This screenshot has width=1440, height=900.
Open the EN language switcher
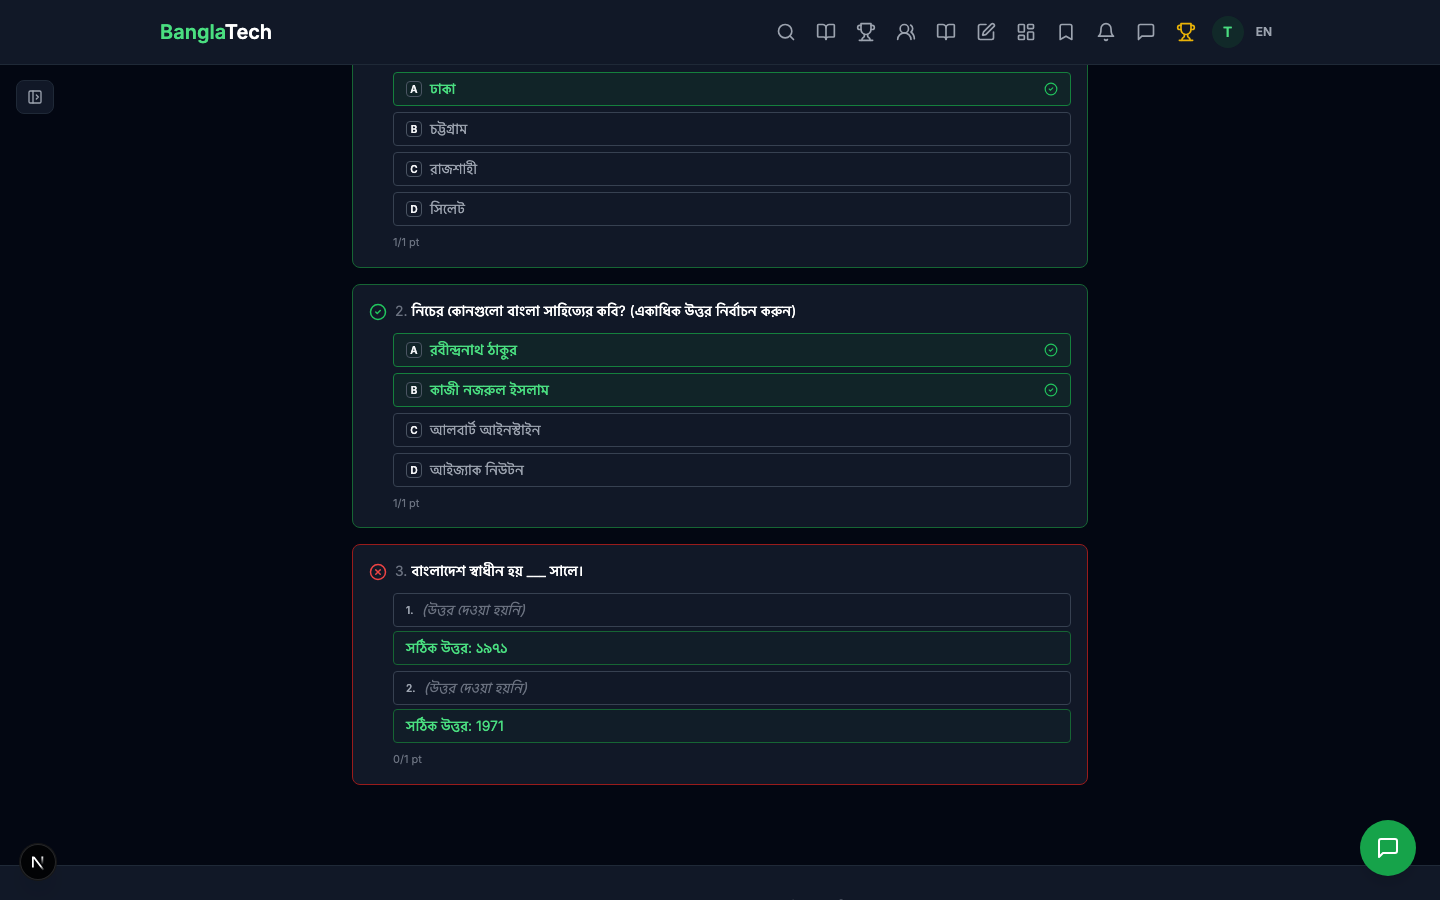1264,32
